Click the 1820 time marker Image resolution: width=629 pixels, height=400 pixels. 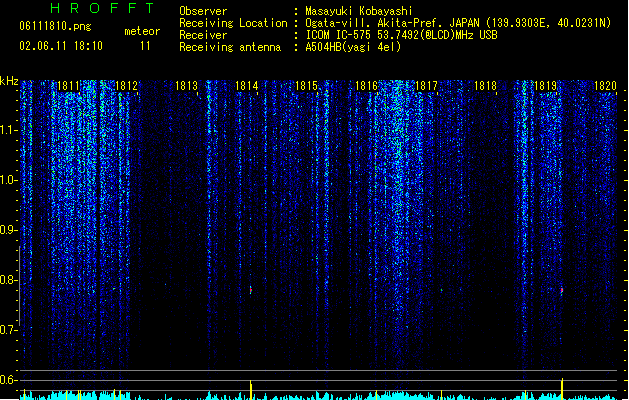(605, 86)
